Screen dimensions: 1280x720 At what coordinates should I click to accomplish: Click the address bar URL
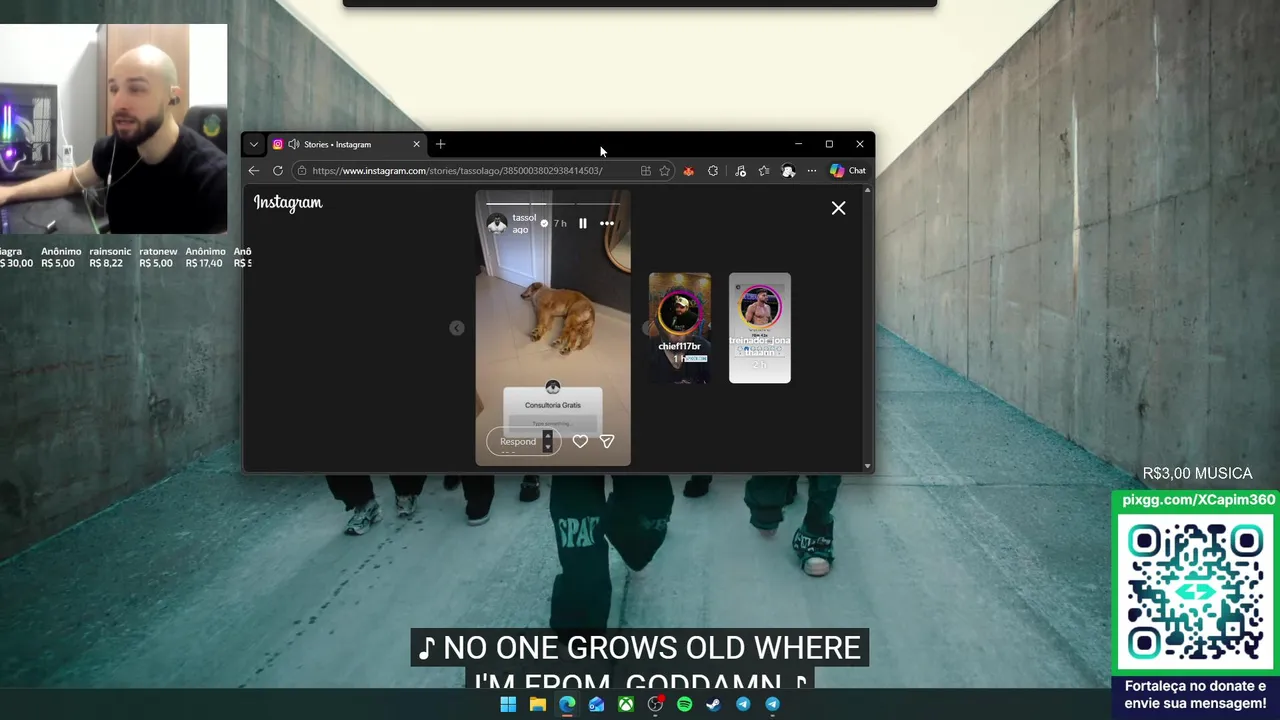click(457, 171)
